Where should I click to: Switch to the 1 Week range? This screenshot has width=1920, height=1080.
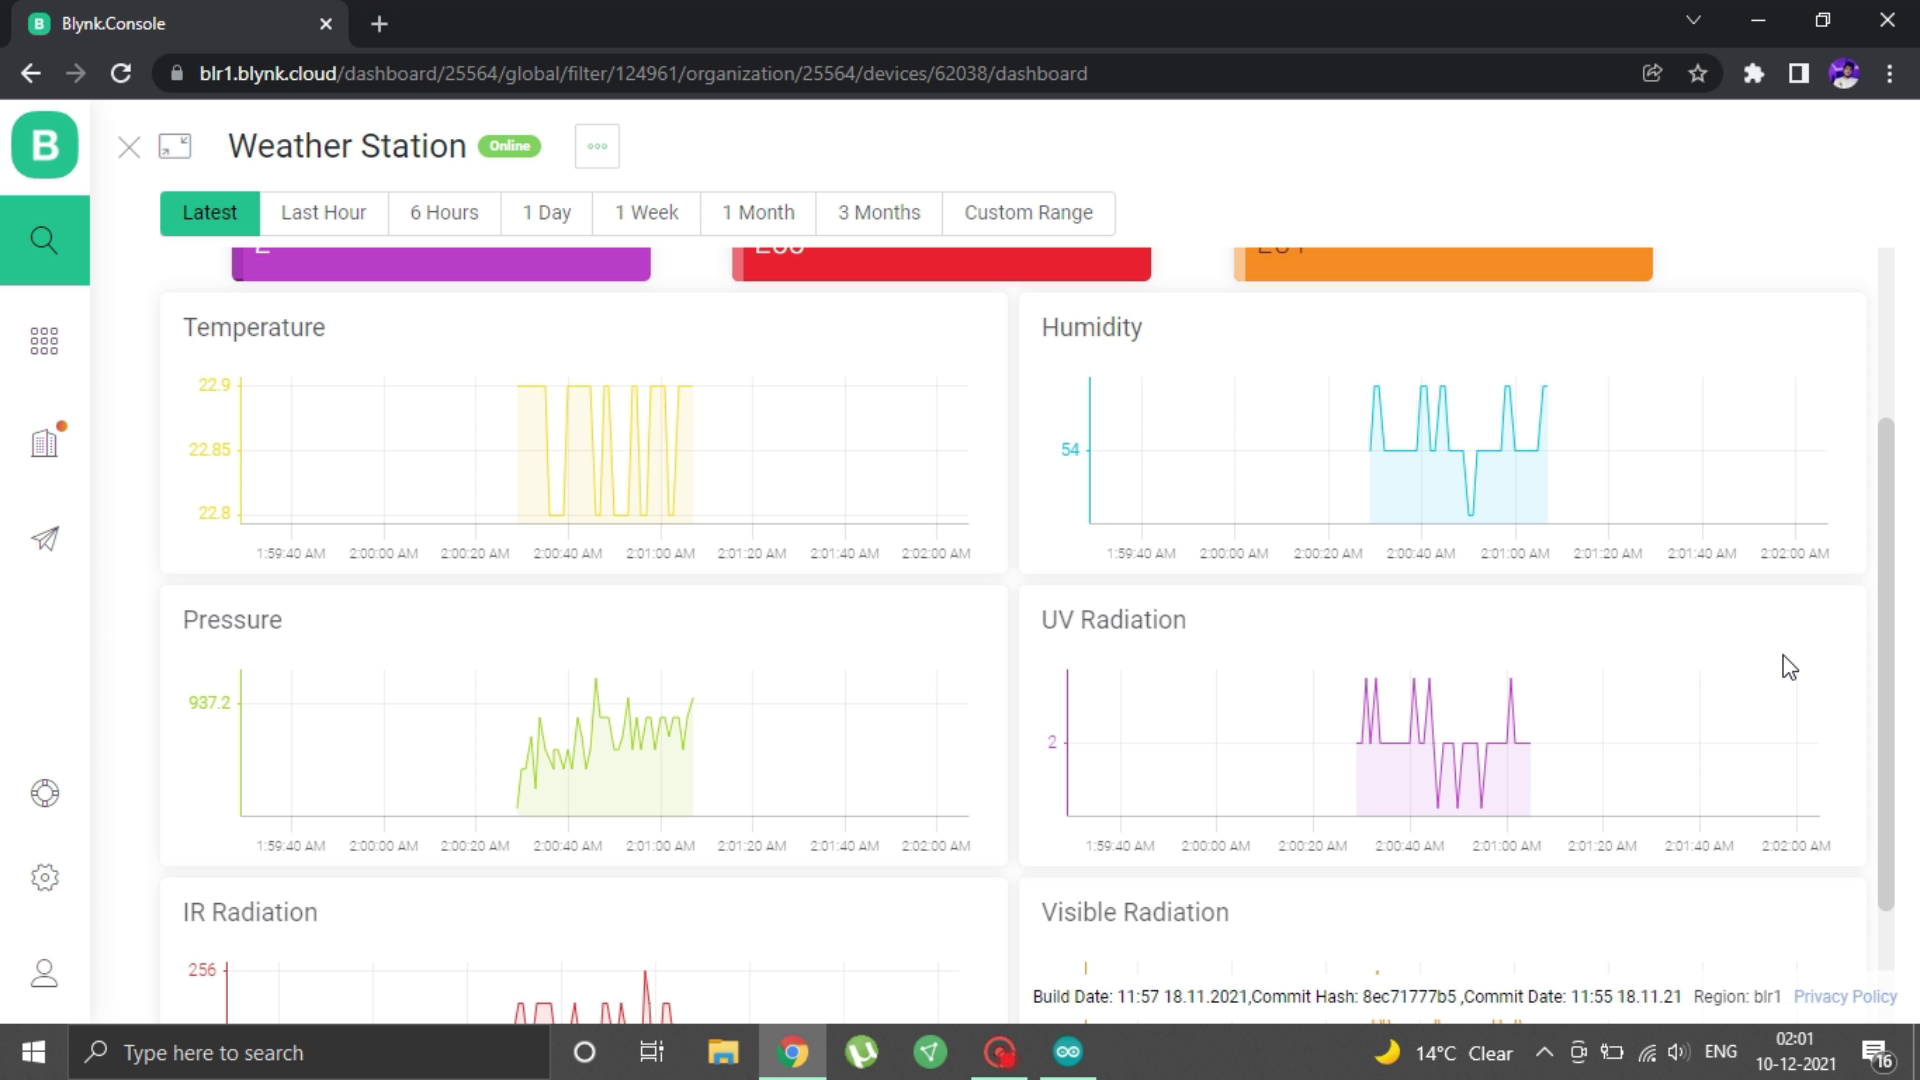click(x=646, y=213)
